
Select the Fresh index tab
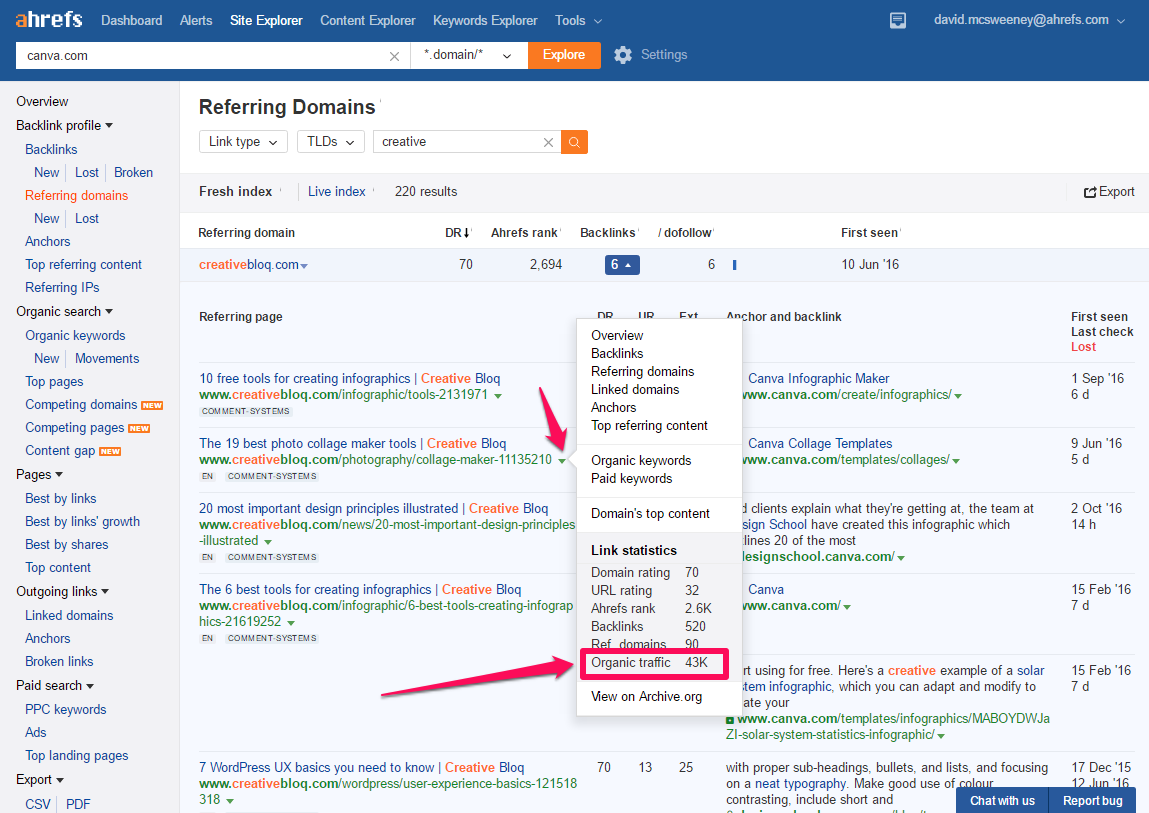[x=235, y=191]
